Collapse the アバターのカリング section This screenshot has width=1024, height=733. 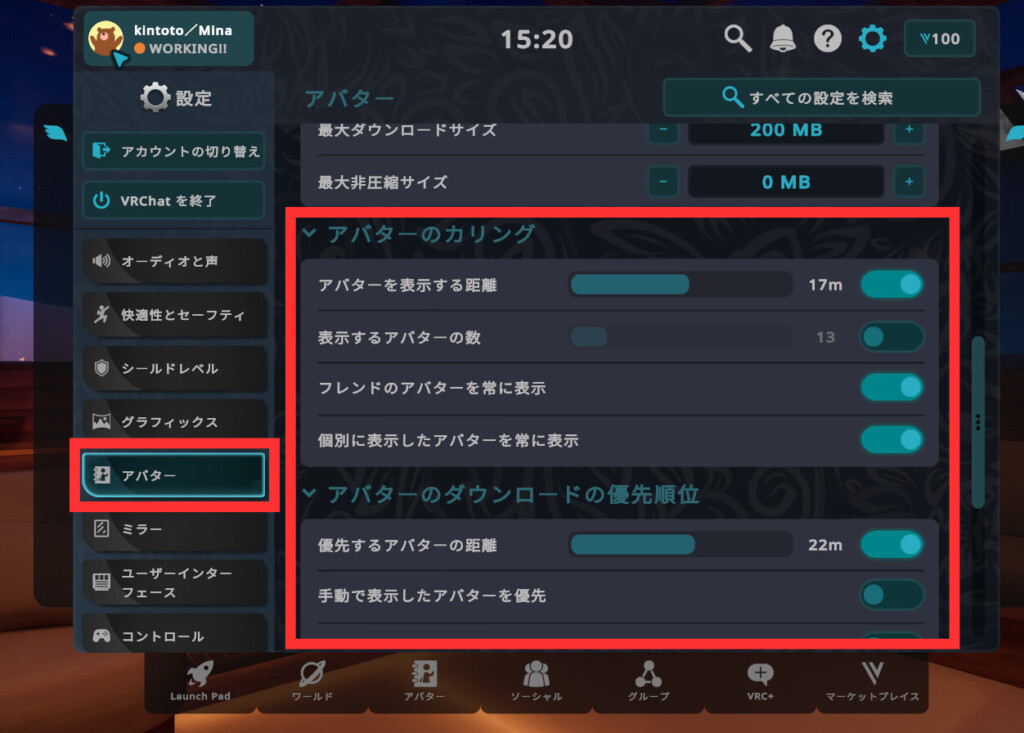tap(310, 233)
